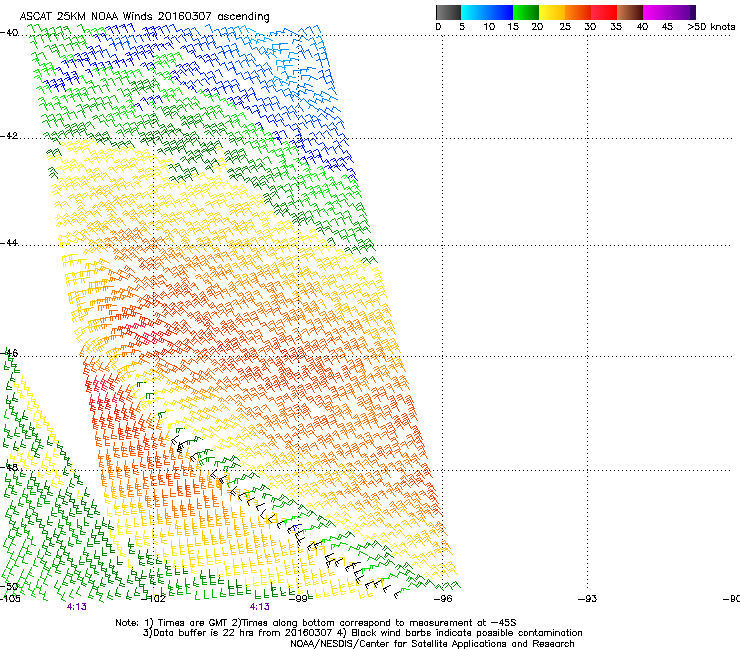Click the cyan 5-10 knots legend swatch
This screenshot has width=740, height=650.
pos(474,12)
